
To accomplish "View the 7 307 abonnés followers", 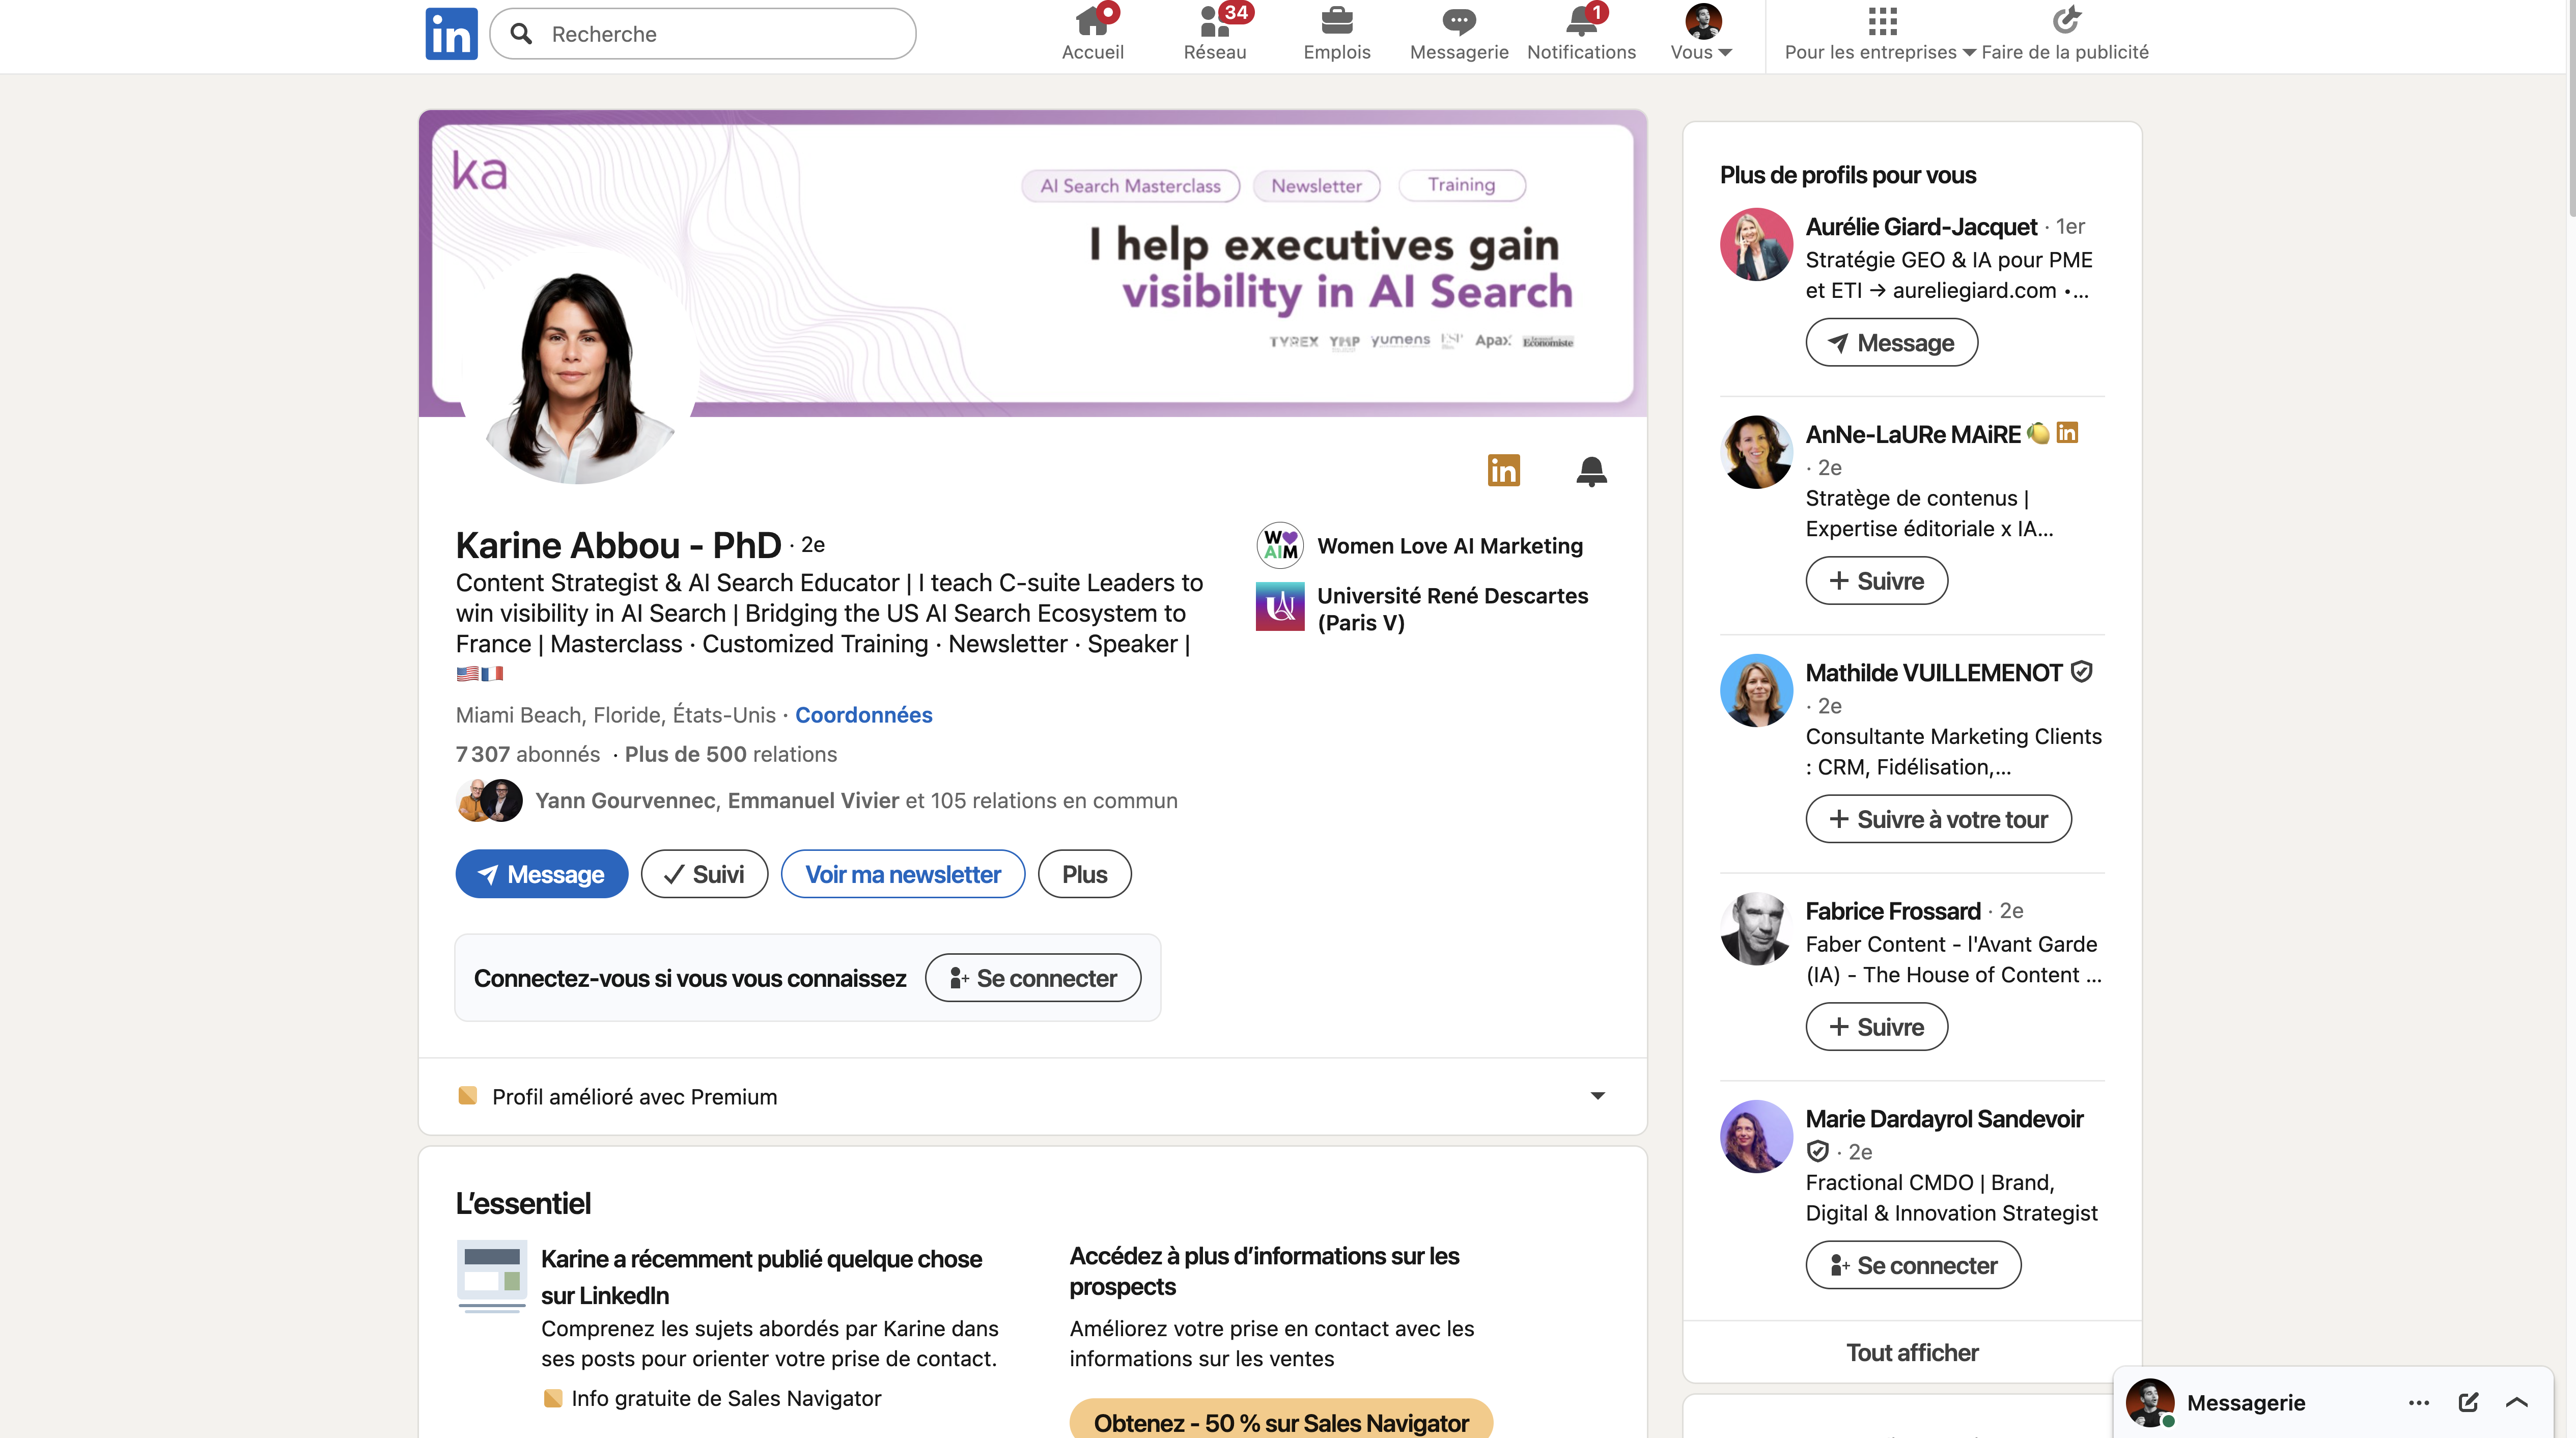I will [x=528, y=754].
